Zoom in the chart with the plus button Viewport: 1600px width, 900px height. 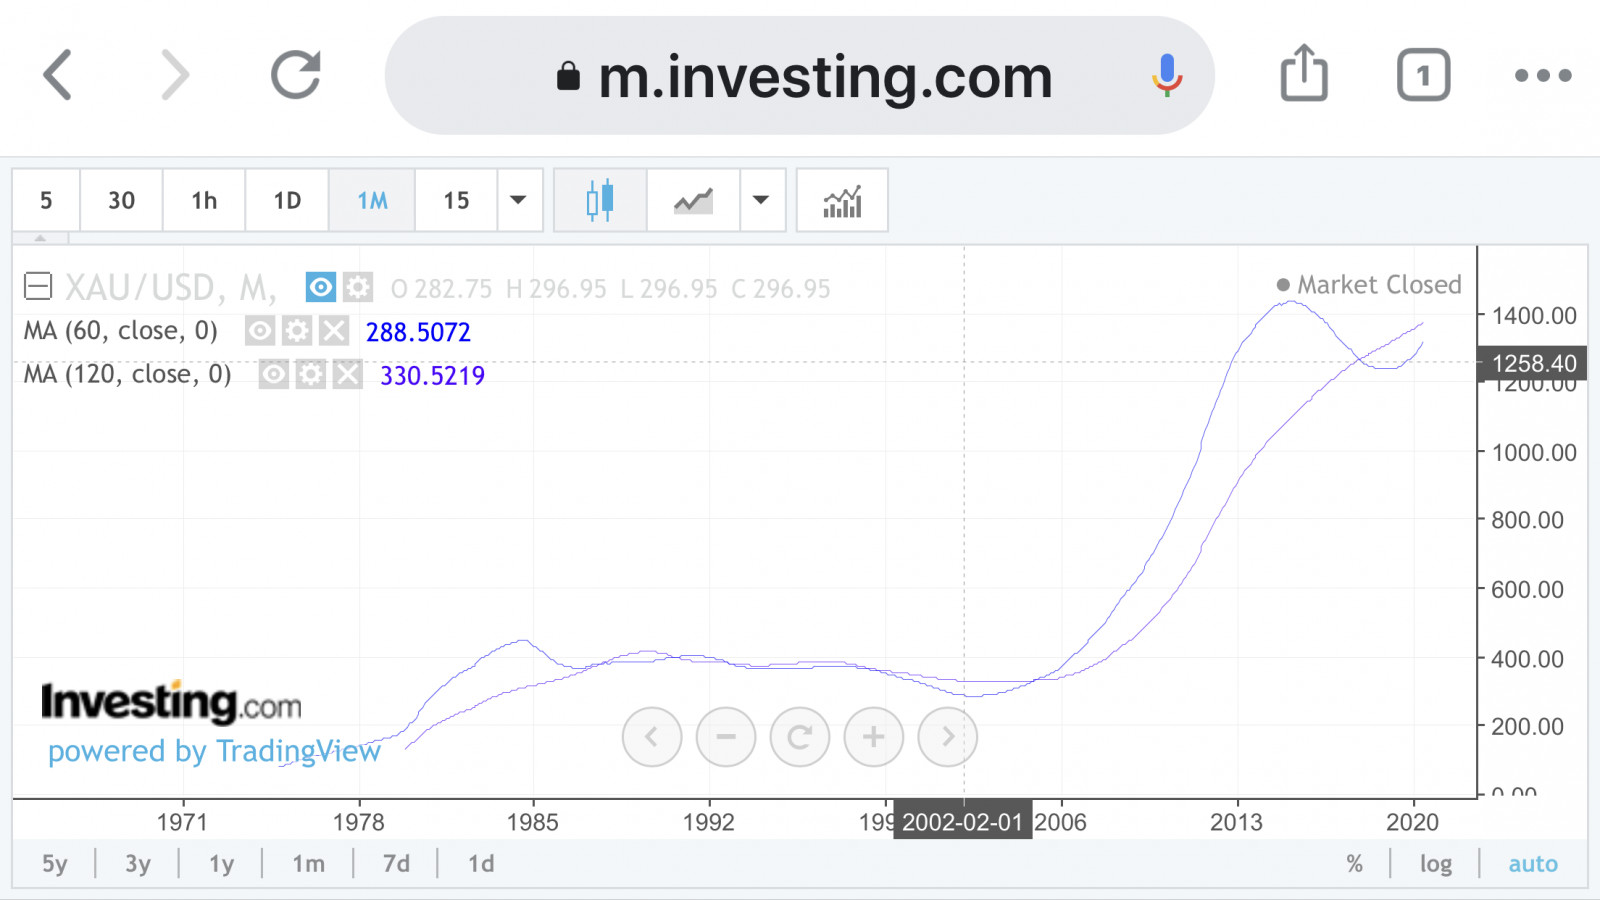click(873, 737)
